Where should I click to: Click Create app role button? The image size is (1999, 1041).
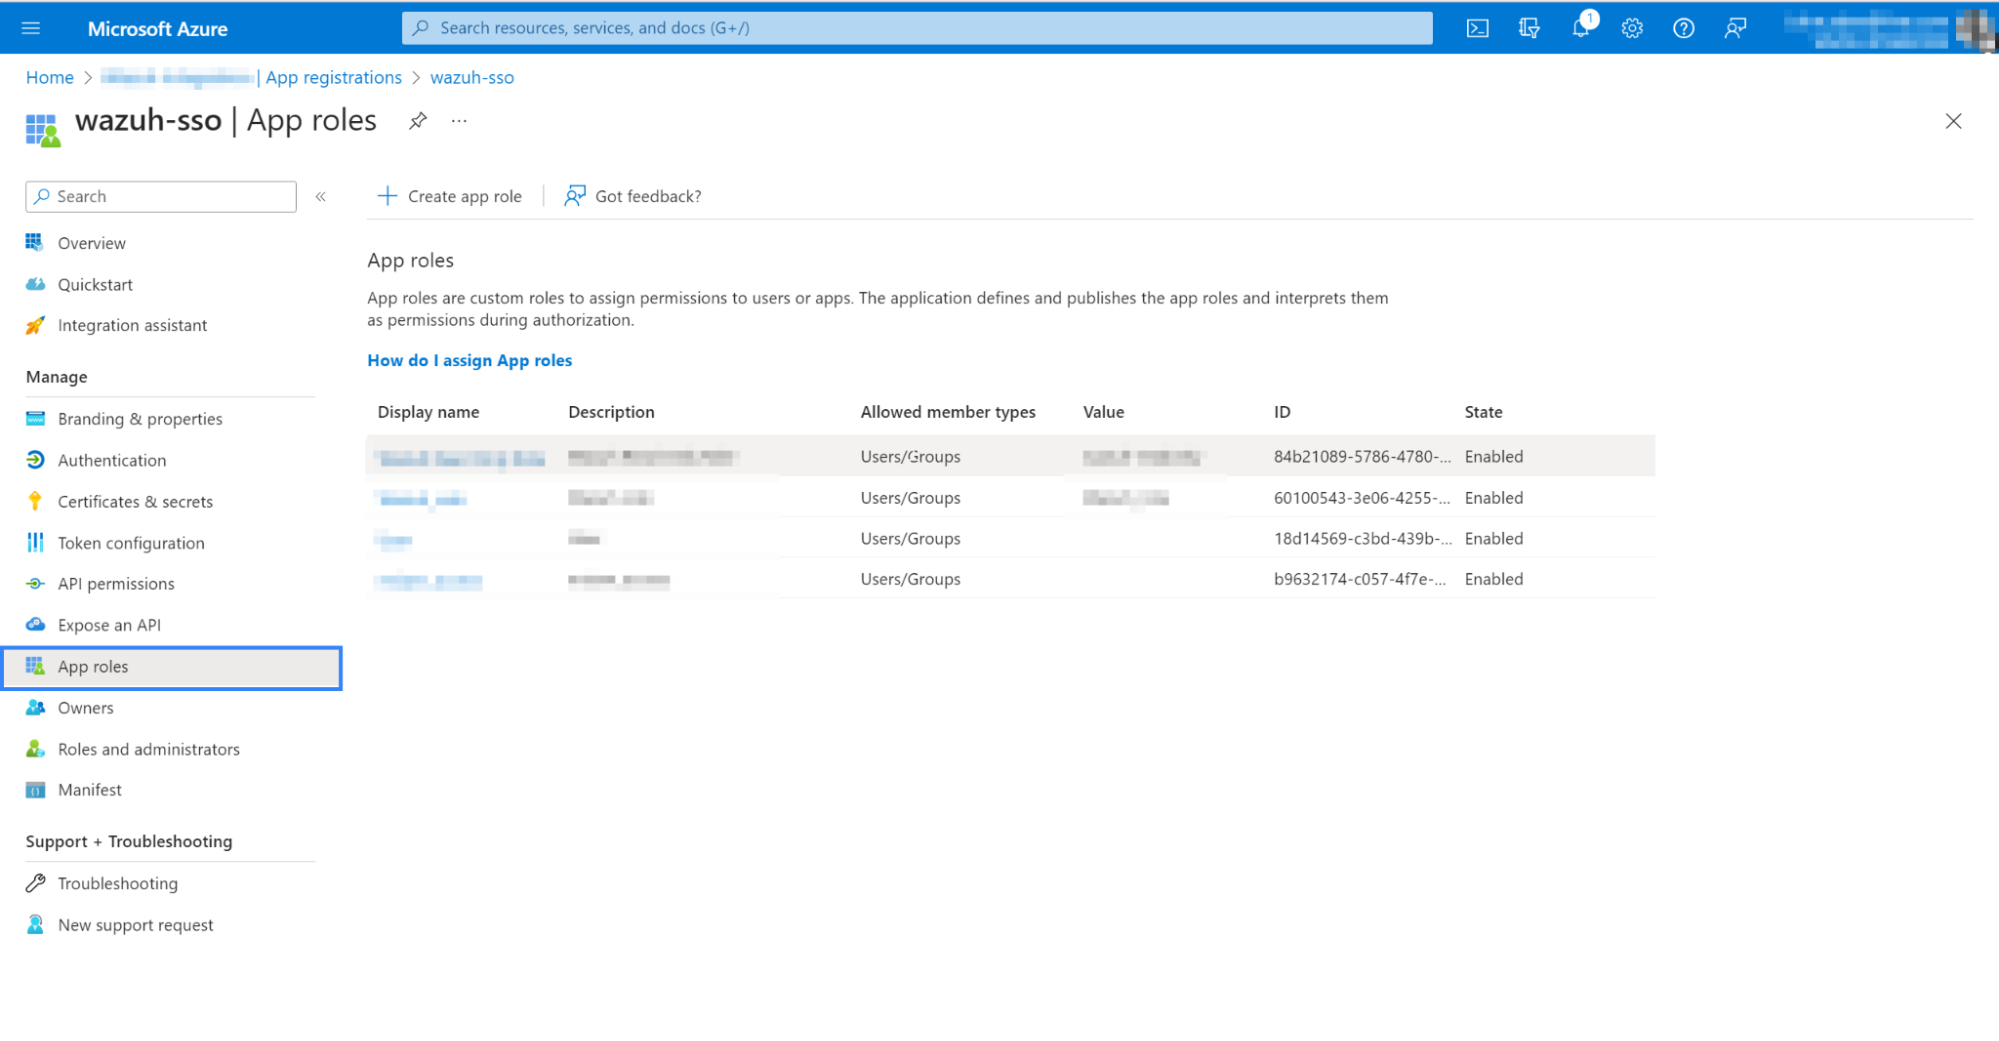point(450,196)
